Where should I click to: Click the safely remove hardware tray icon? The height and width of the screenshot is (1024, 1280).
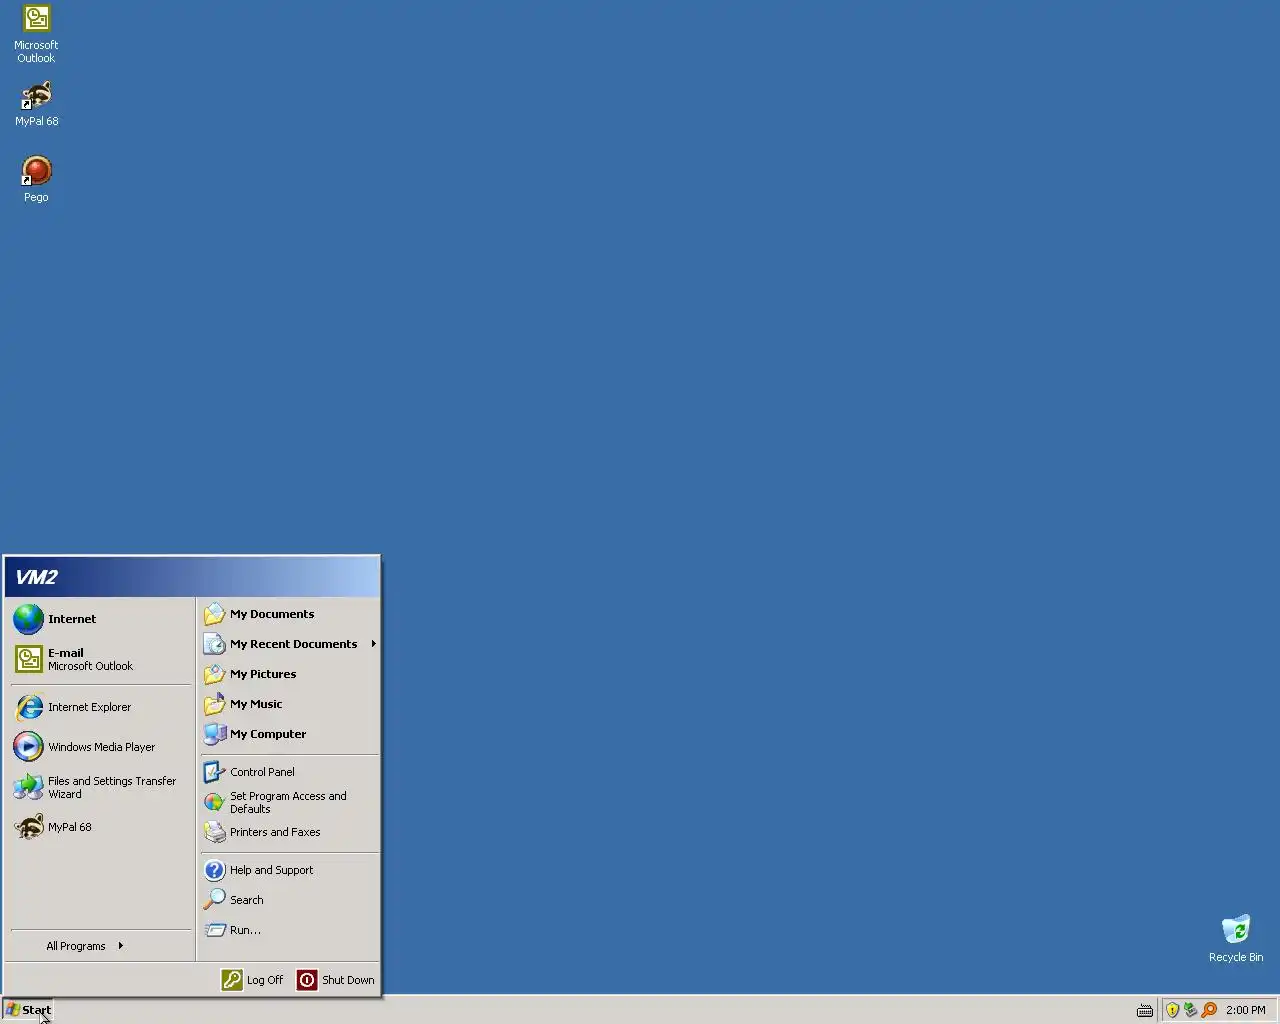1190,1010
